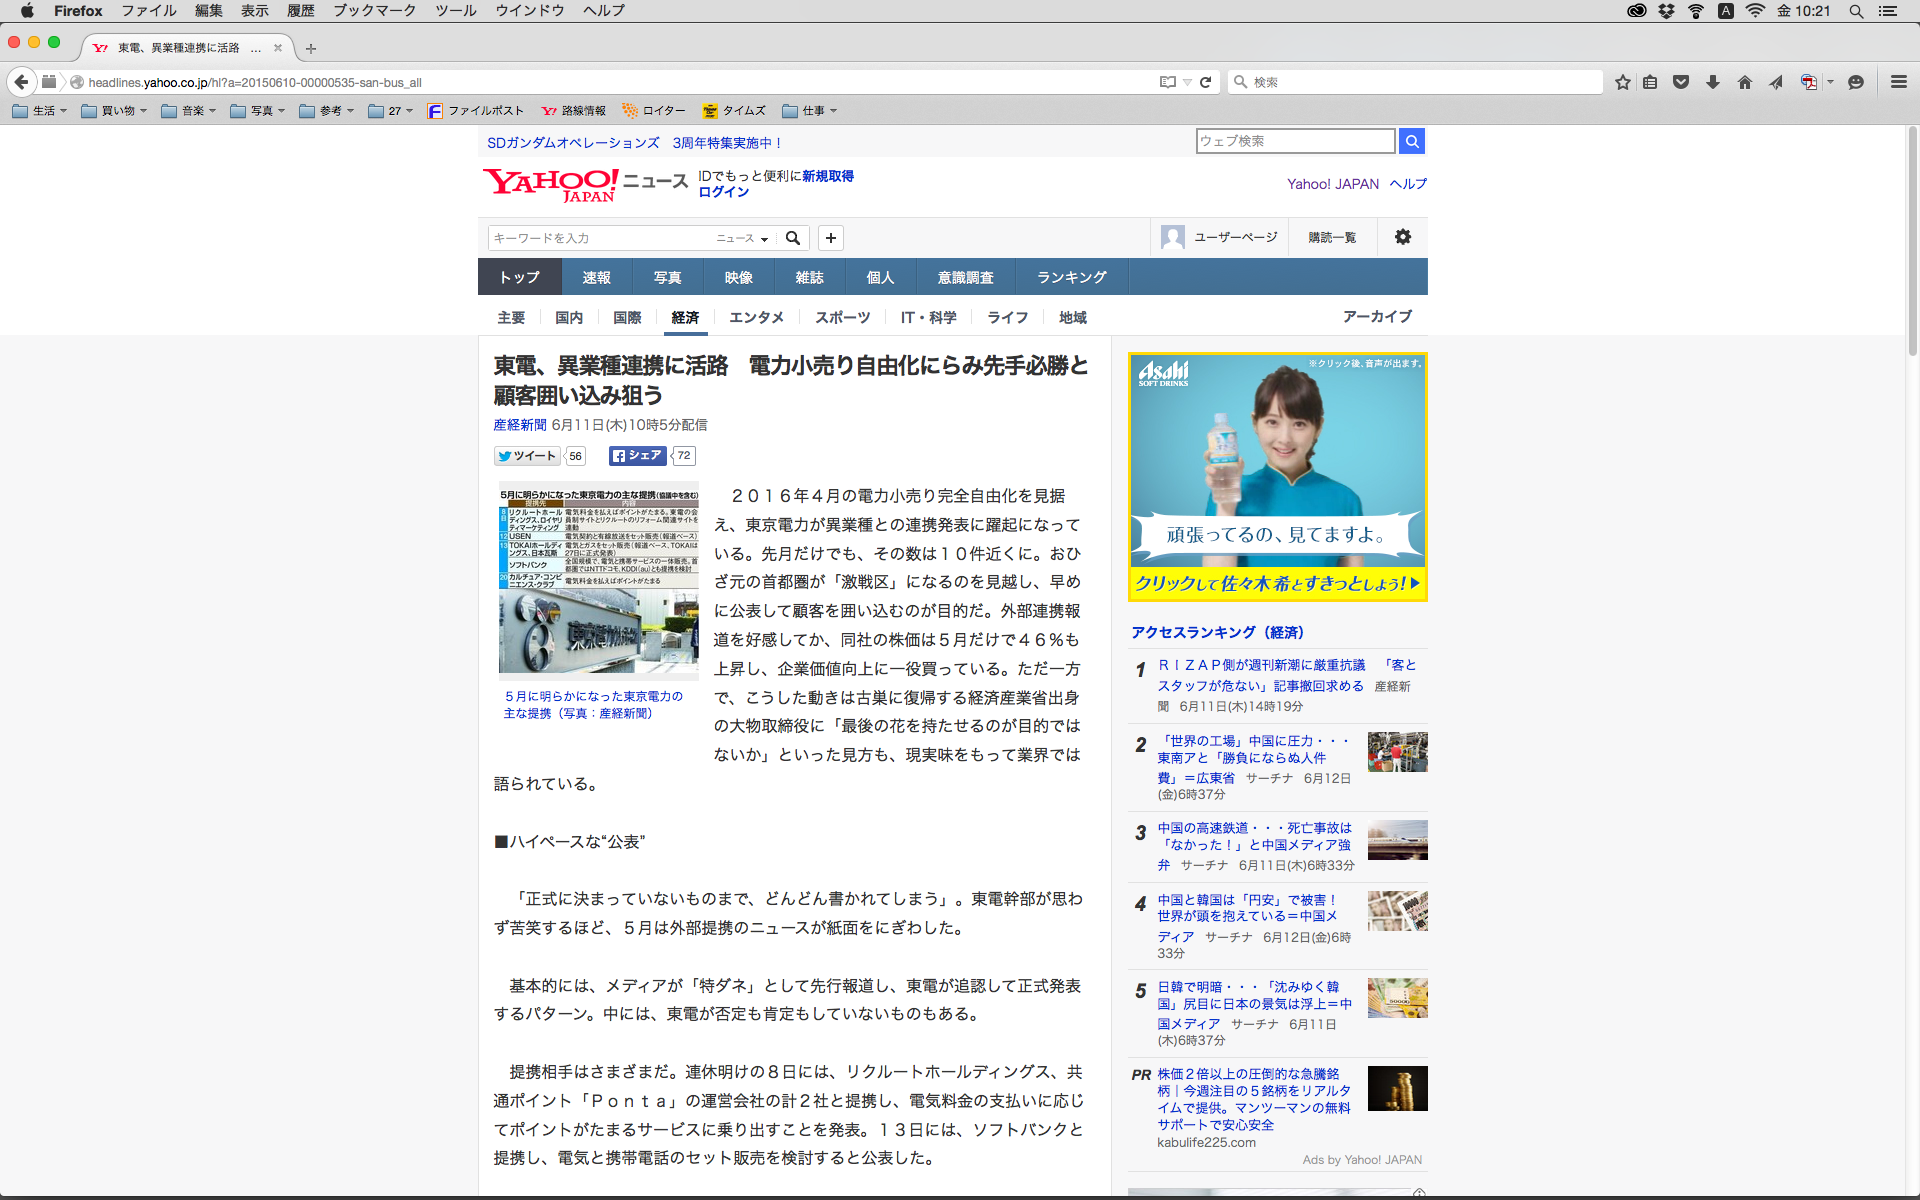Expand the PDF extension dropdown arrow
1920x1200 pixels.
(x=1831, y=82)
